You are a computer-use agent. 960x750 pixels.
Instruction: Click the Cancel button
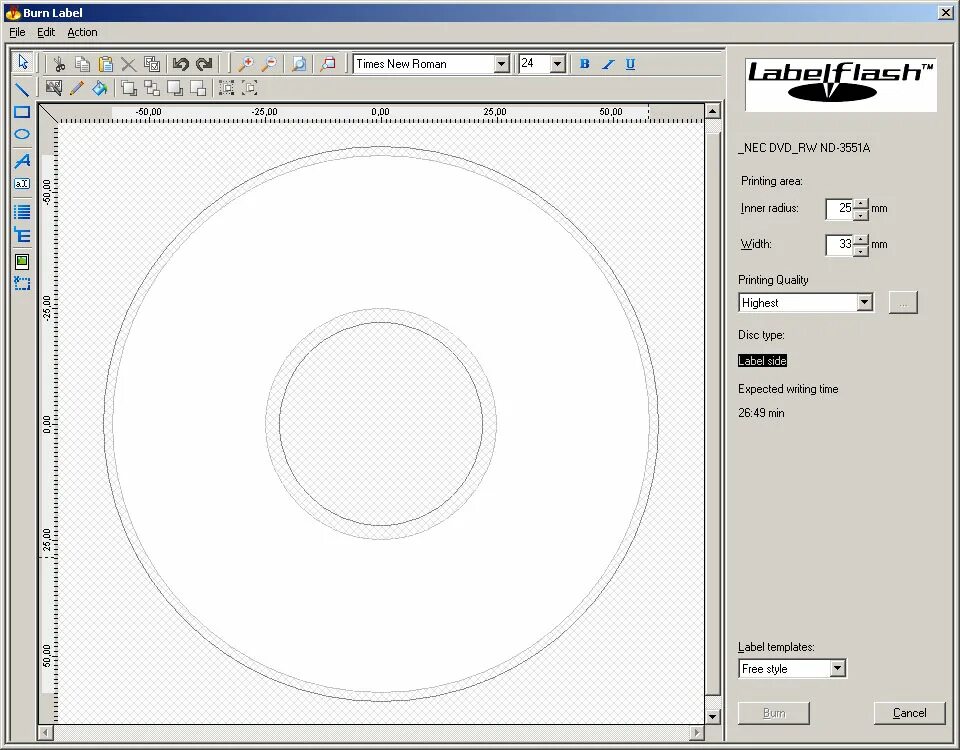(909, 713)
